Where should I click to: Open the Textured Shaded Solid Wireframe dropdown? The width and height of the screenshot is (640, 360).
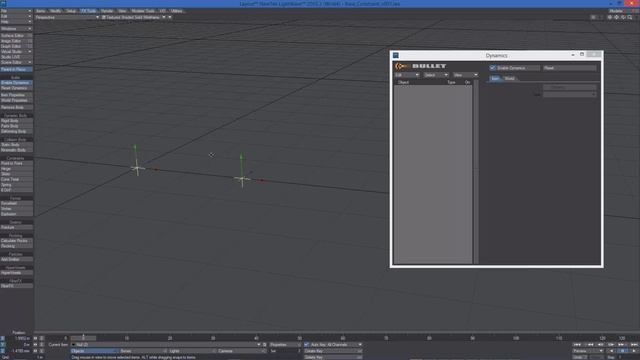133,18
